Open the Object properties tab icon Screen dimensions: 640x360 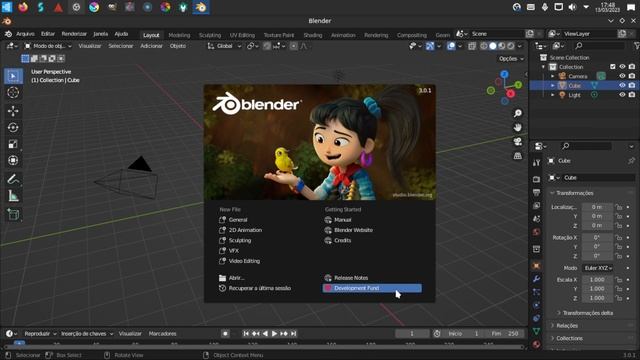pos(536,266)
